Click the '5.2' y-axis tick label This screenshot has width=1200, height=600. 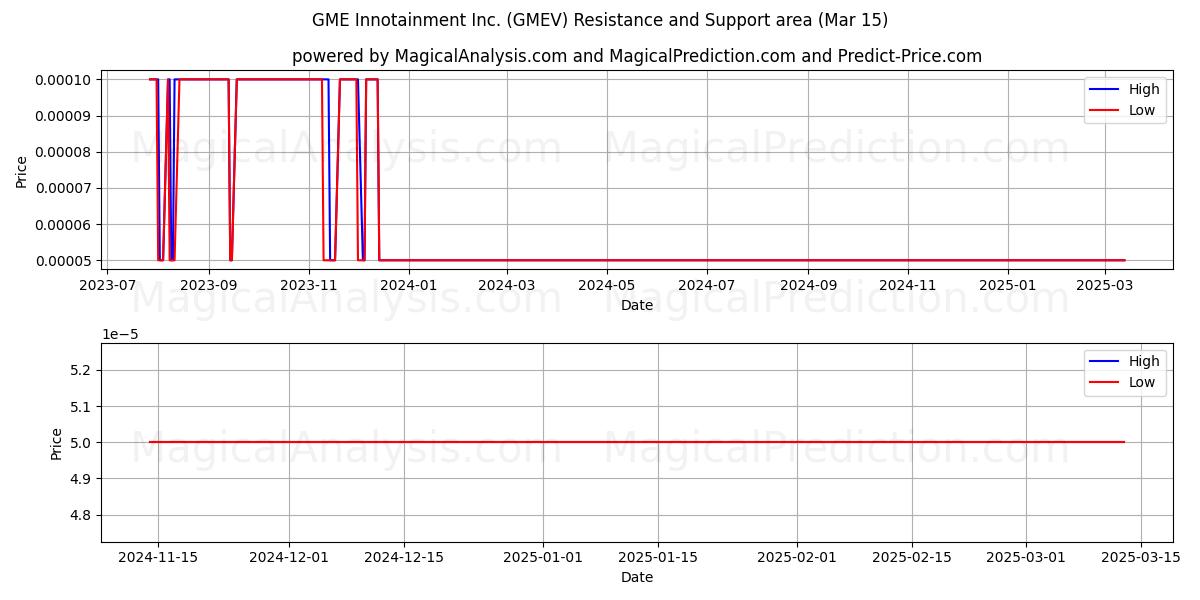coord(83,370)
